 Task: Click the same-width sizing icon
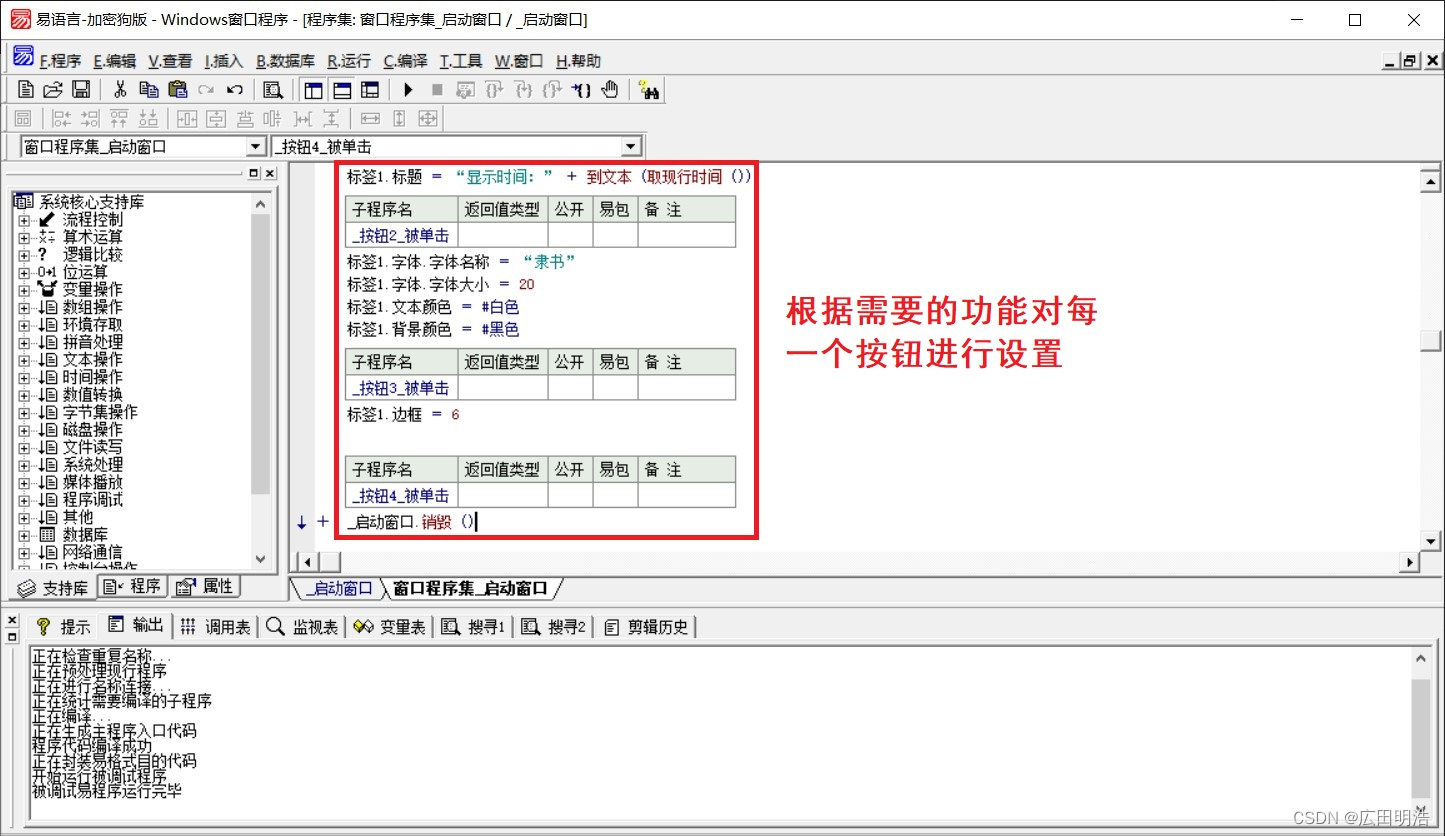click(370, 119)
